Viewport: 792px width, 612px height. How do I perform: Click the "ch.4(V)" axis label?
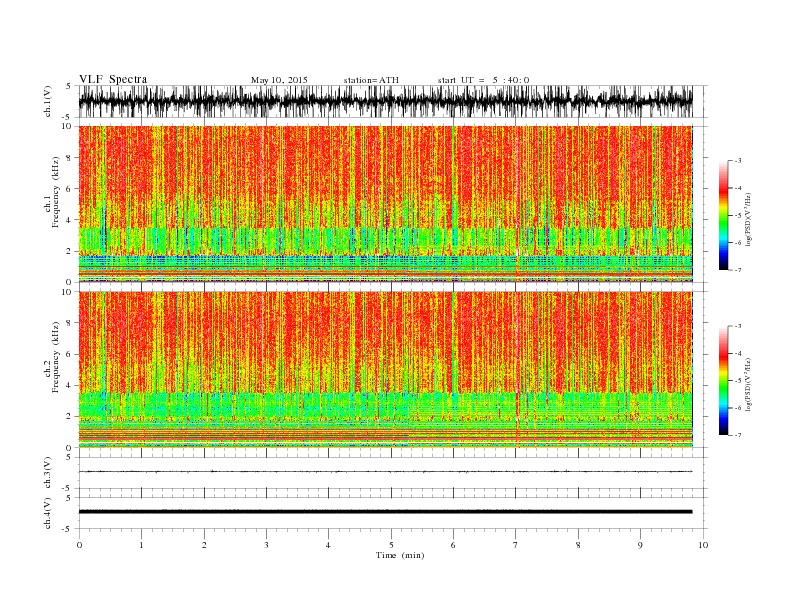coord(48,513)
